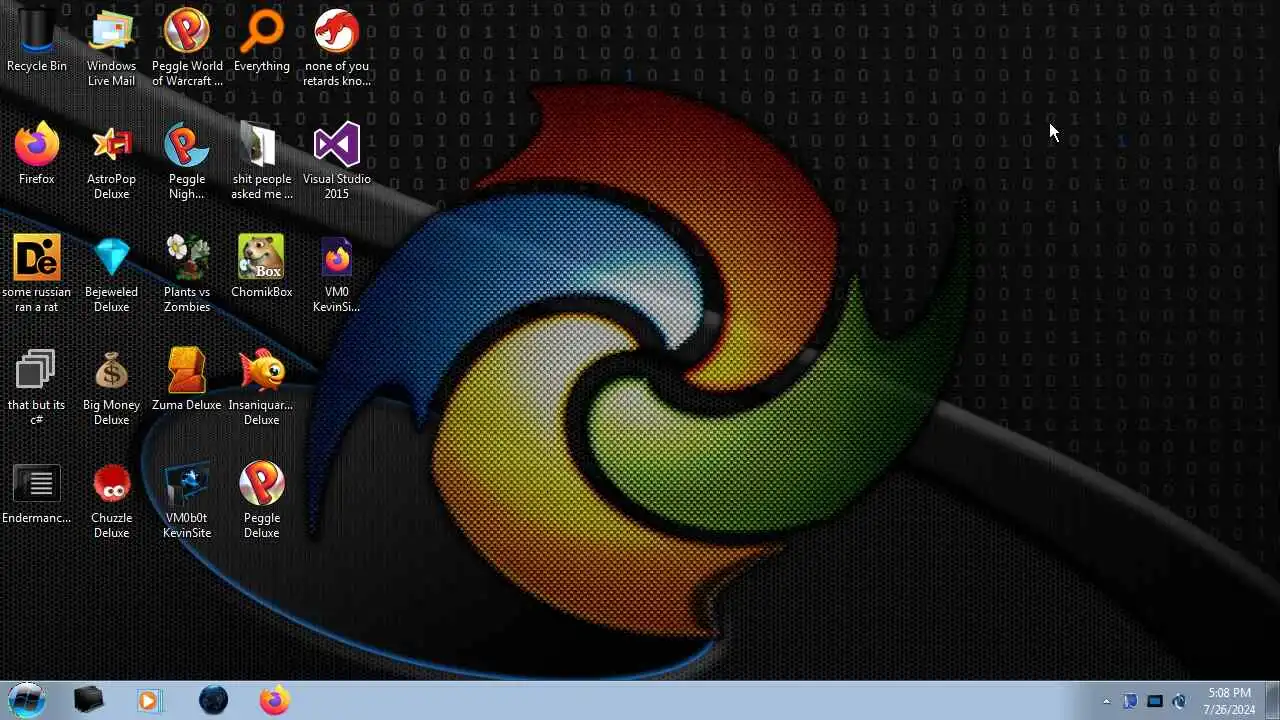Click the Show Desktop strip beside clock
Image resolution: width=1280 pixels, height=720 pixels.
pyautogui.click(x=1272, y=700)
